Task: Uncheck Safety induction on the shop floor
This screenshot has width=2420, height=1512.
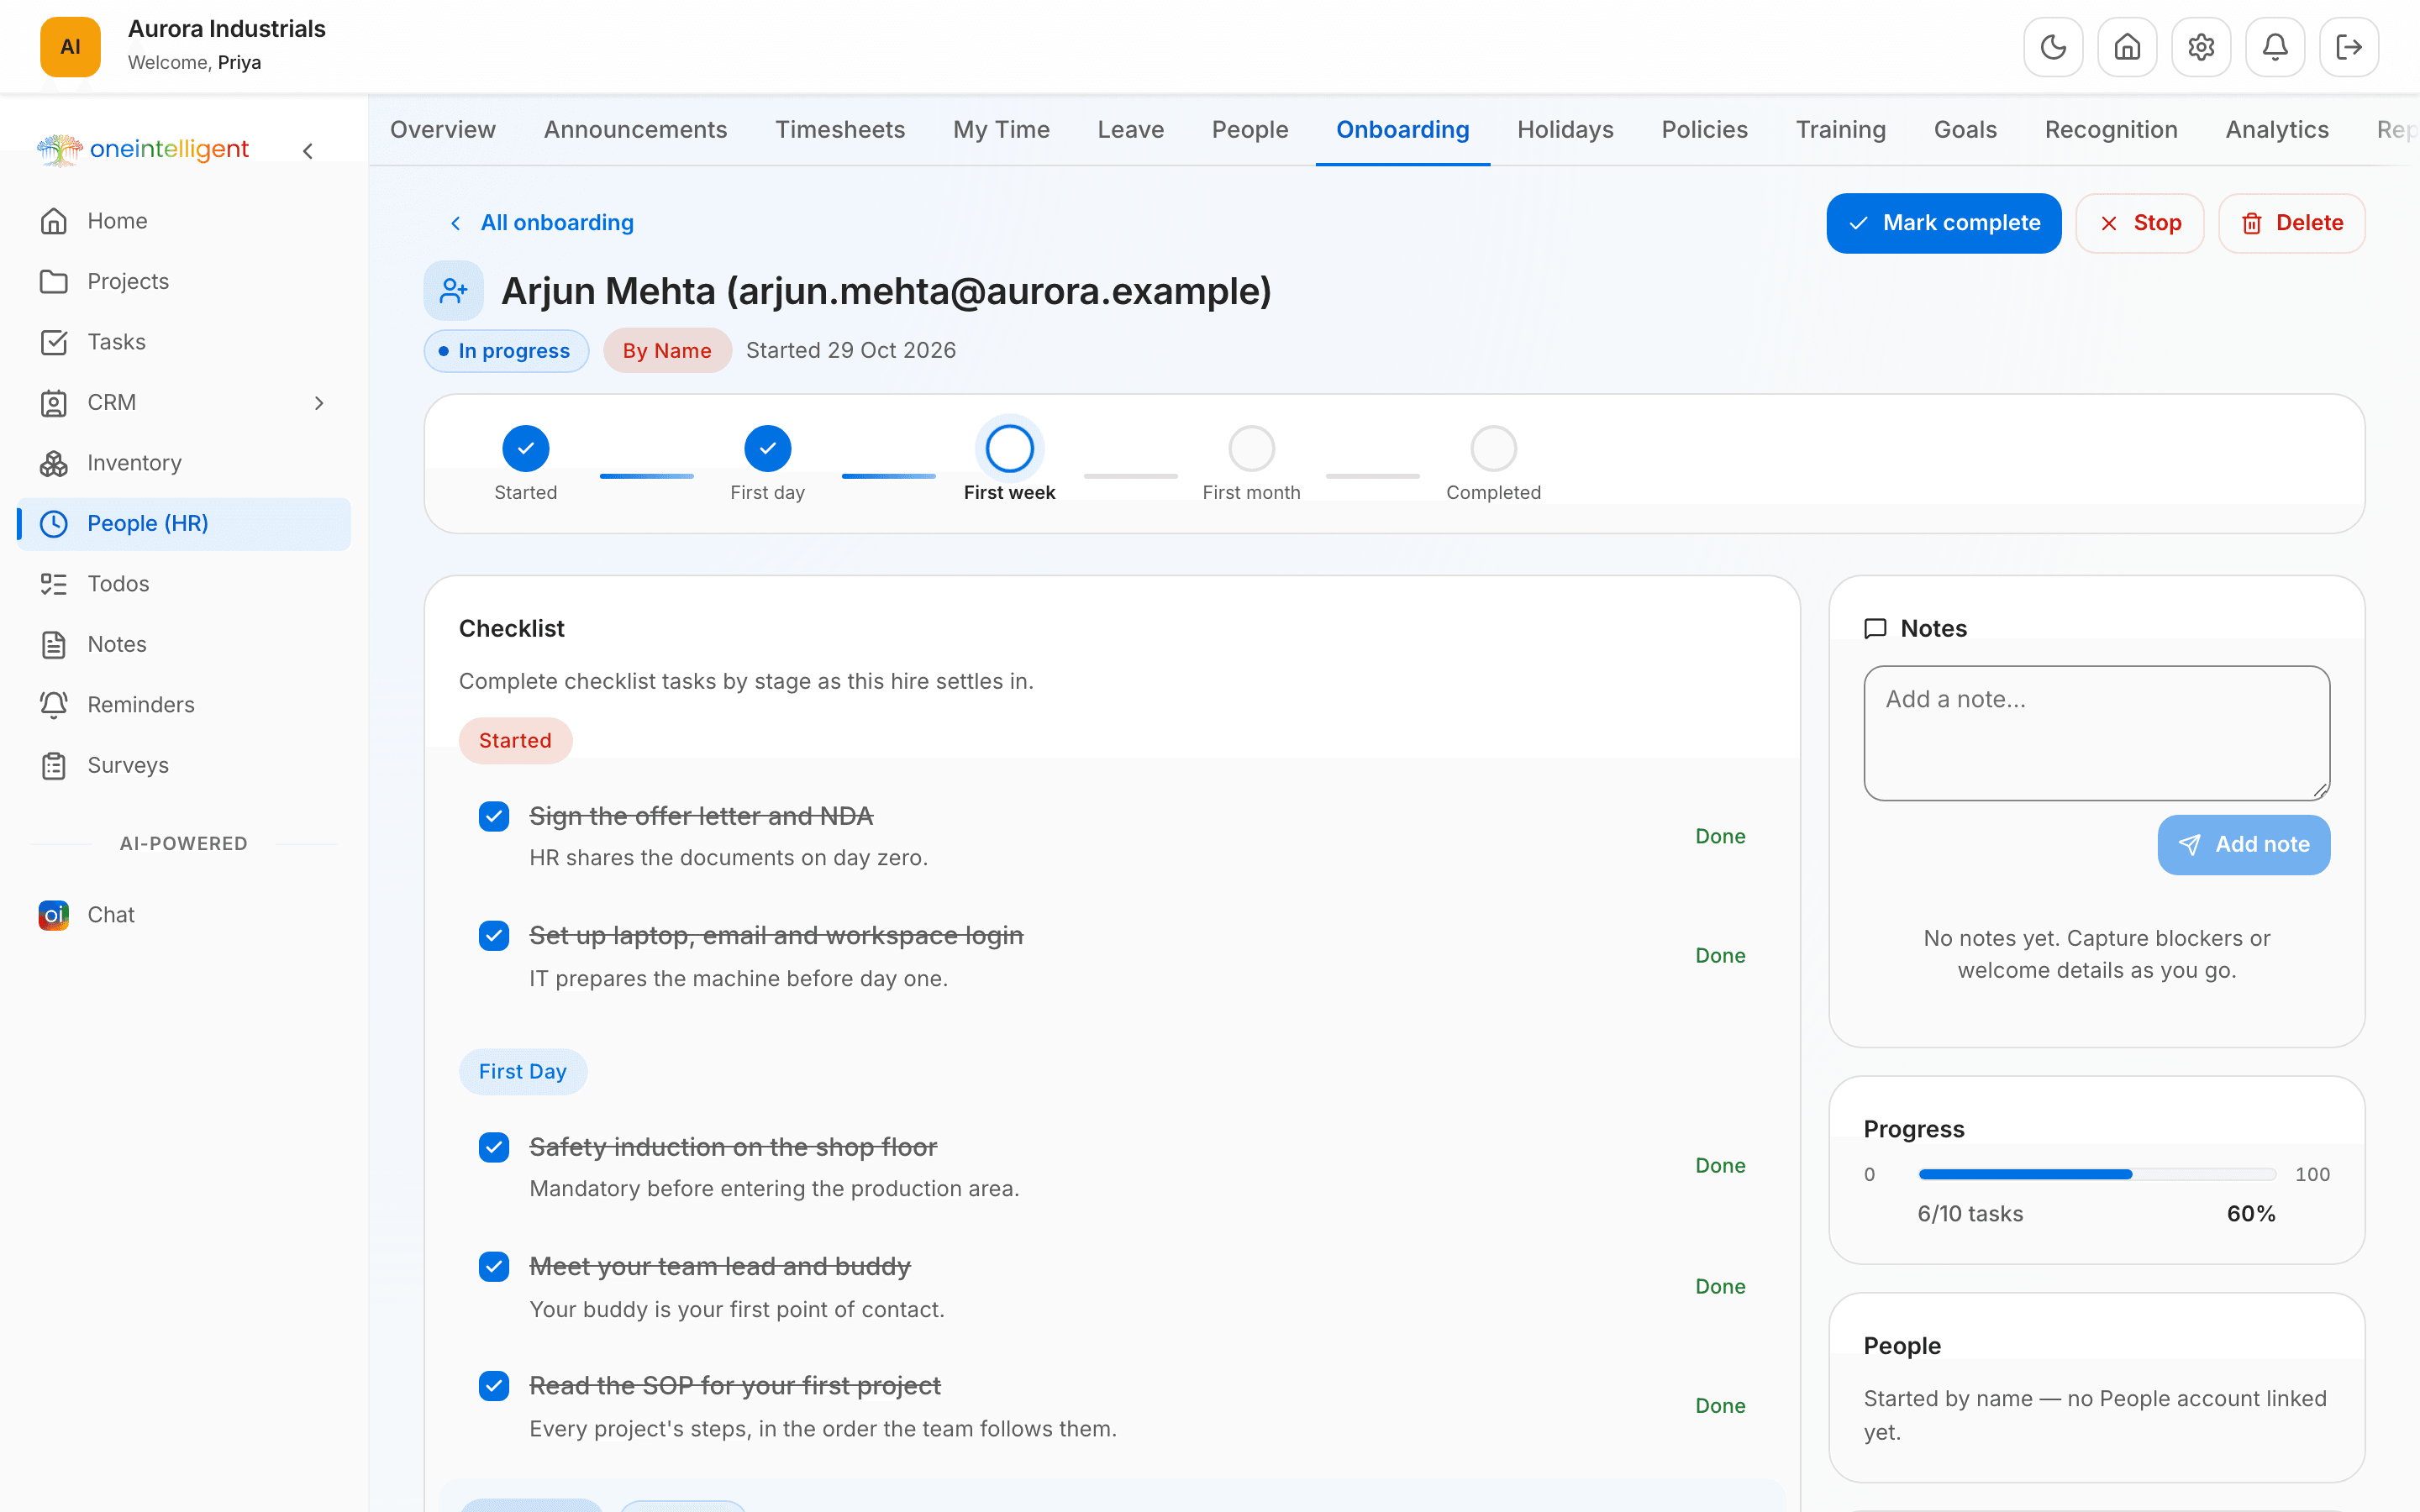Action: [494, 1147]
